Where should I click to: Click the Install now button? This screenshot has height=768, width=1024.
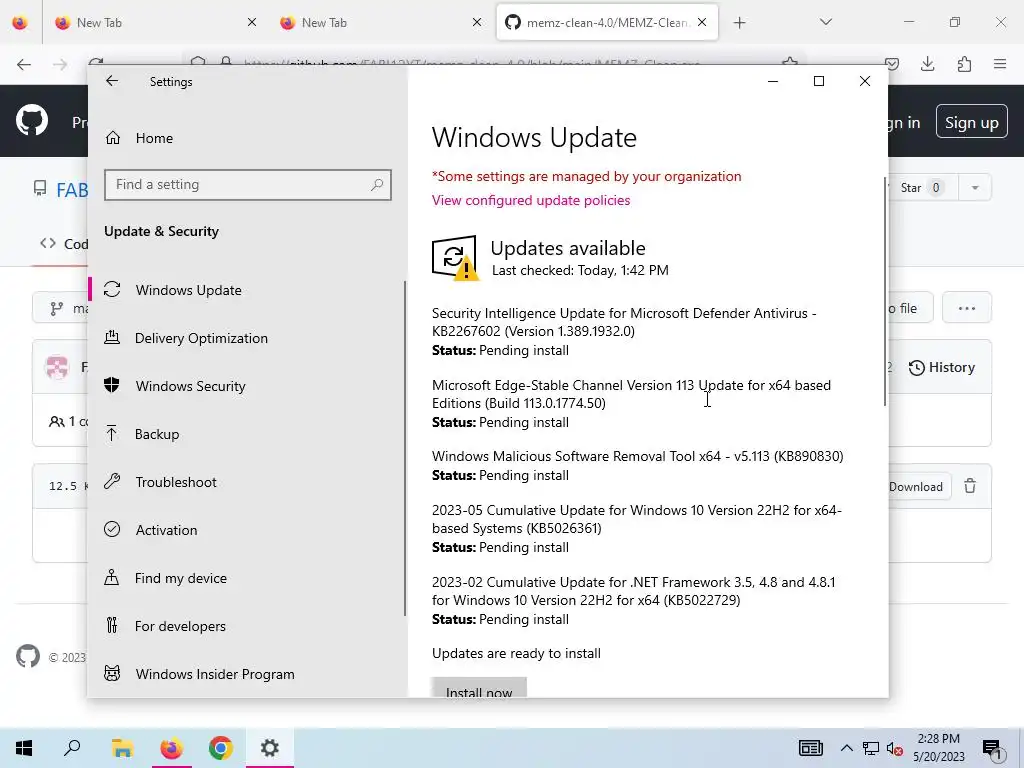pos(479,688)
